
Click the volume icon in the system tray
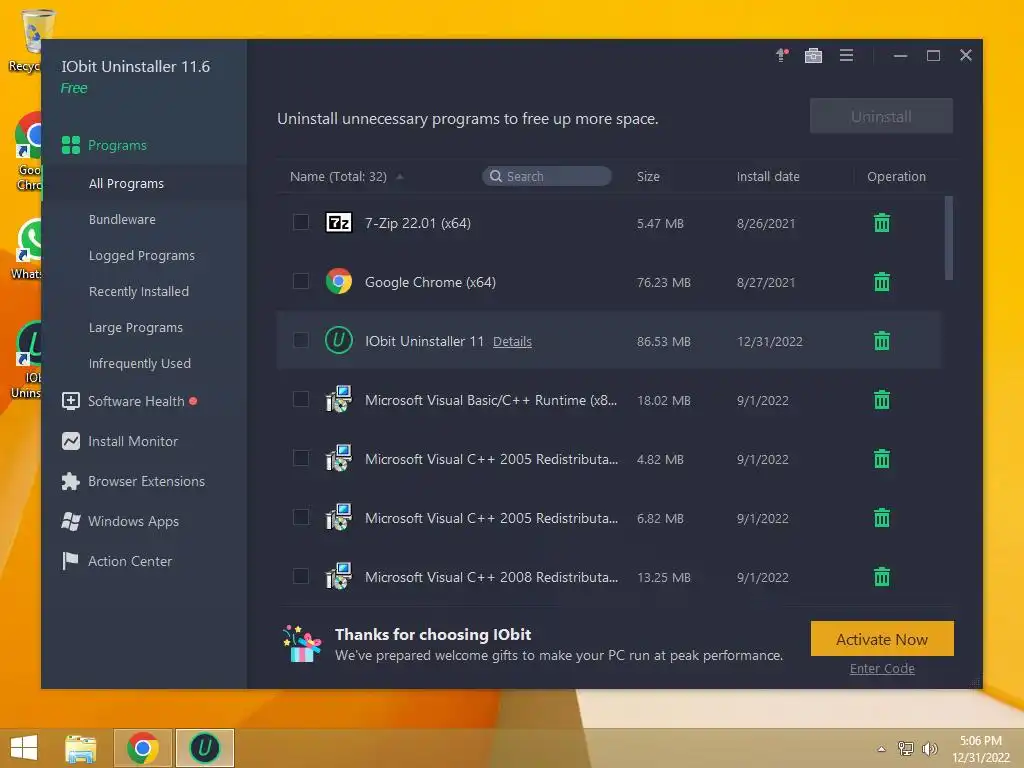(x=929, y=748)
